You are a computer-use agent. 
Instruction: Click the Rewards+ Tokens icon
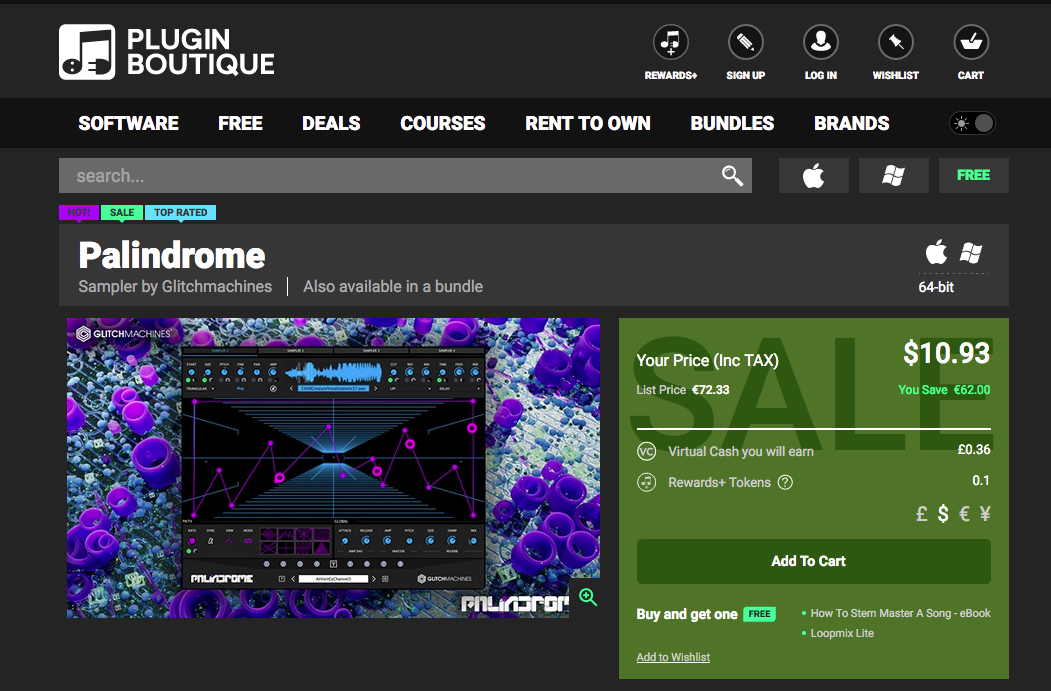coord(646,482)
